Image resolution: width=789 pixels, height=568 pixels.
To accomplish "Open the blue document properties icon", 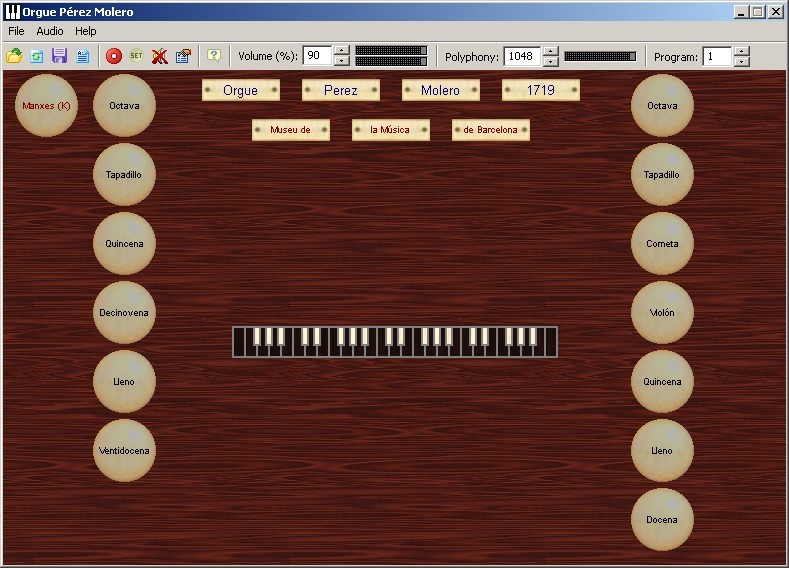I will [83, 56].
